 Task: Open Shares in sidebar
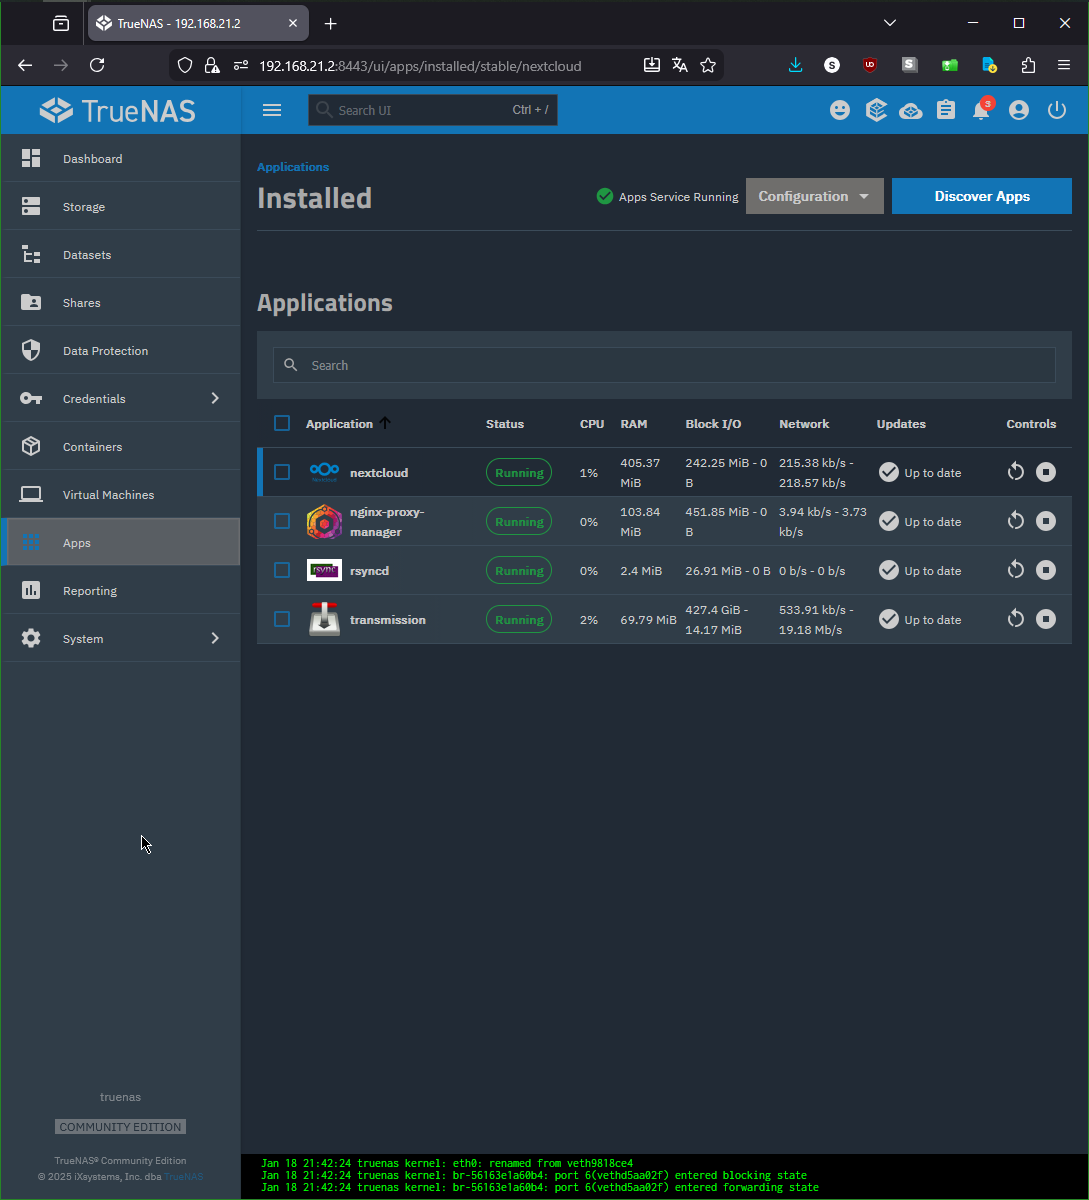click(121, 302)
